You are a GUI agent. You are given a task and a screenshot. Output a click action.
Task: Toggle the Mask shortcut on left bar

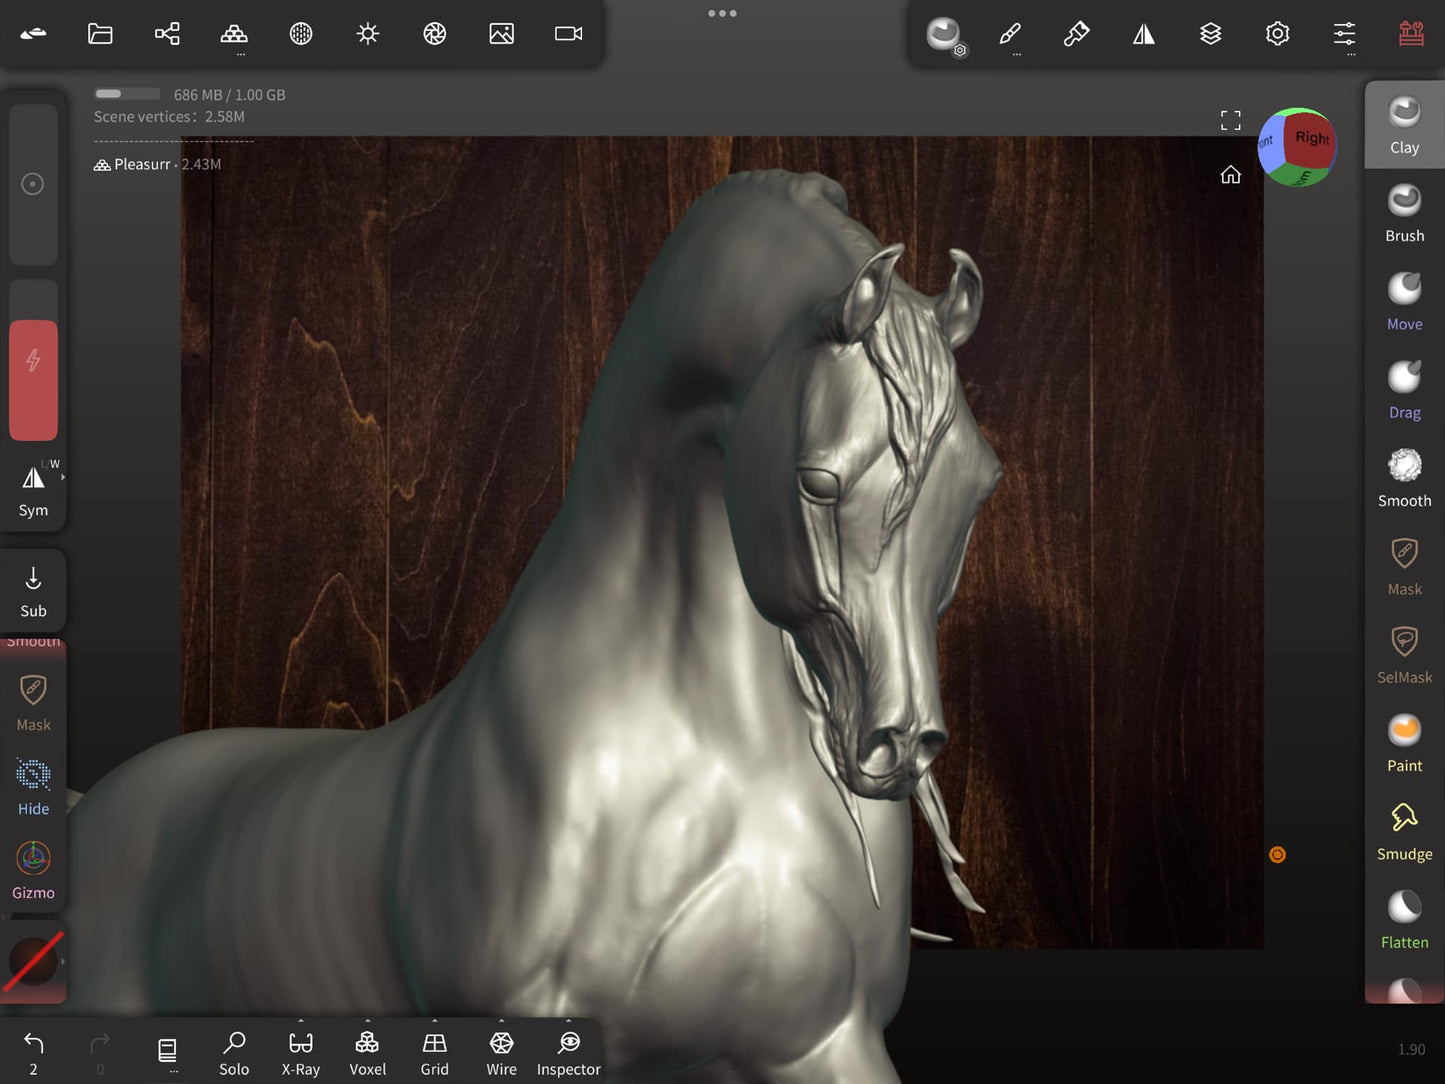pyautogui.click(x=33, y=704)
